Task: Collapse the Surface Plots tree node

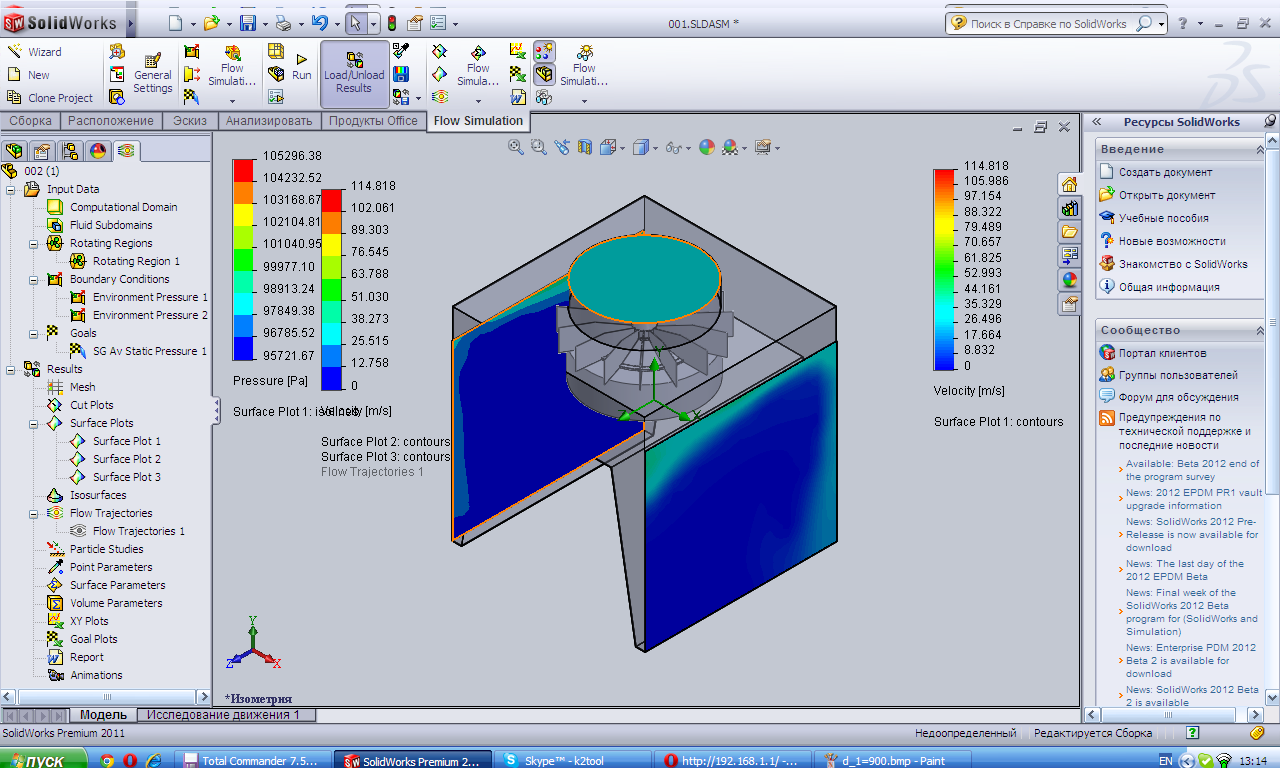Action: click(x=34, y=423)
